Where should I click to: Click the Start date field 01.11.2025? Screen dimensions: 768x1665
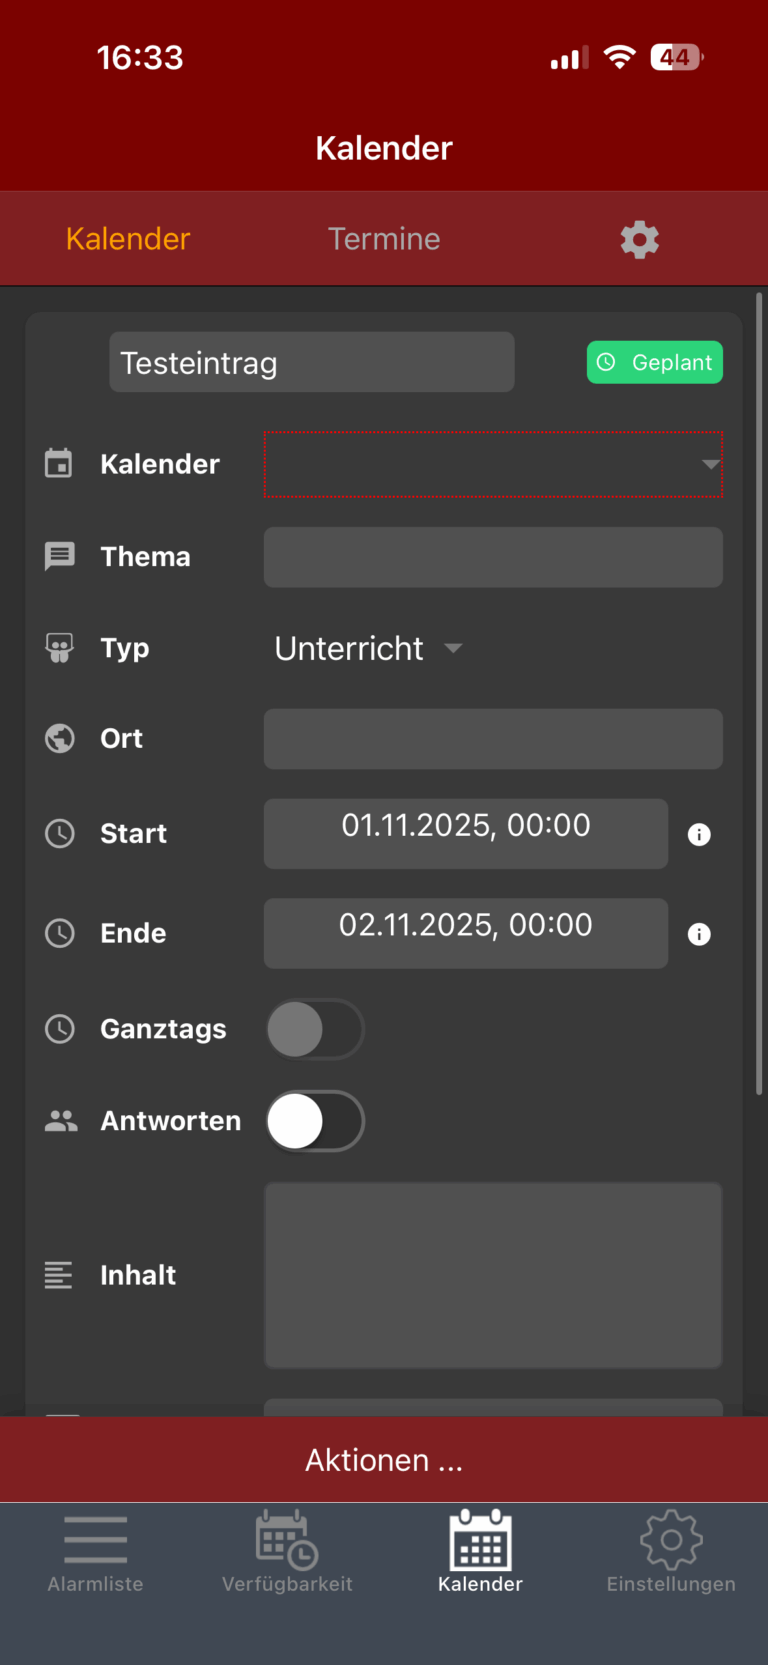pyautogui.click(x=466, y=833)
